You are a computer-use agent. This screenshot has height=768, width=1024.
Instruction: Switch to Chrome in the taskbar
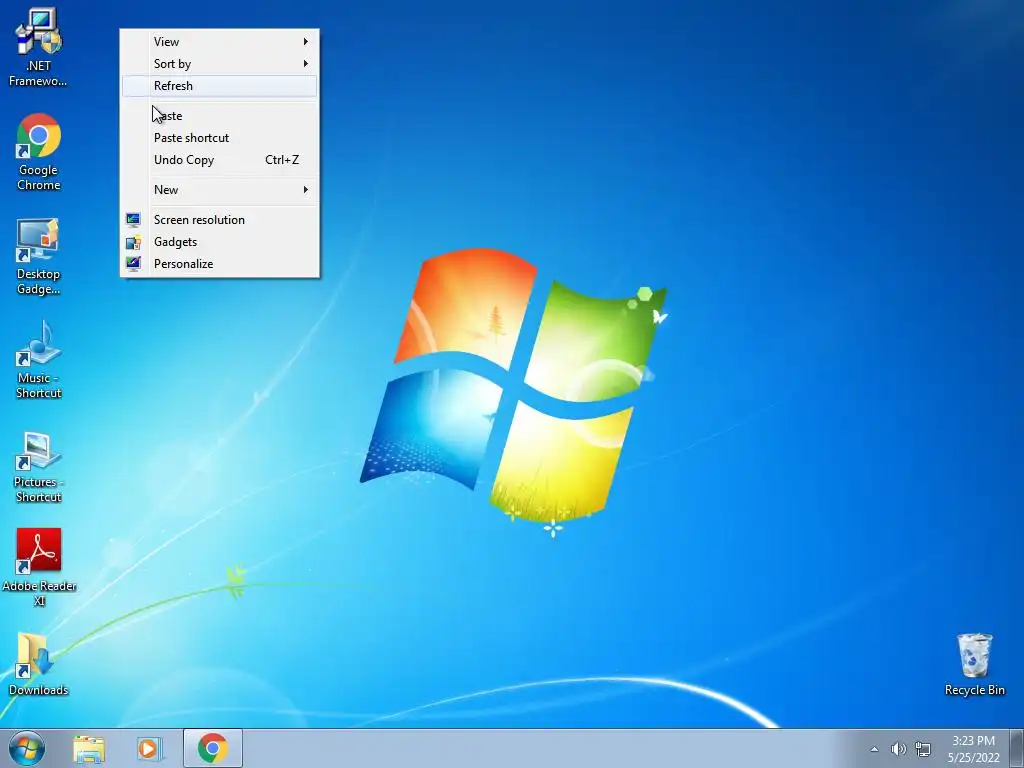[213, 748]
